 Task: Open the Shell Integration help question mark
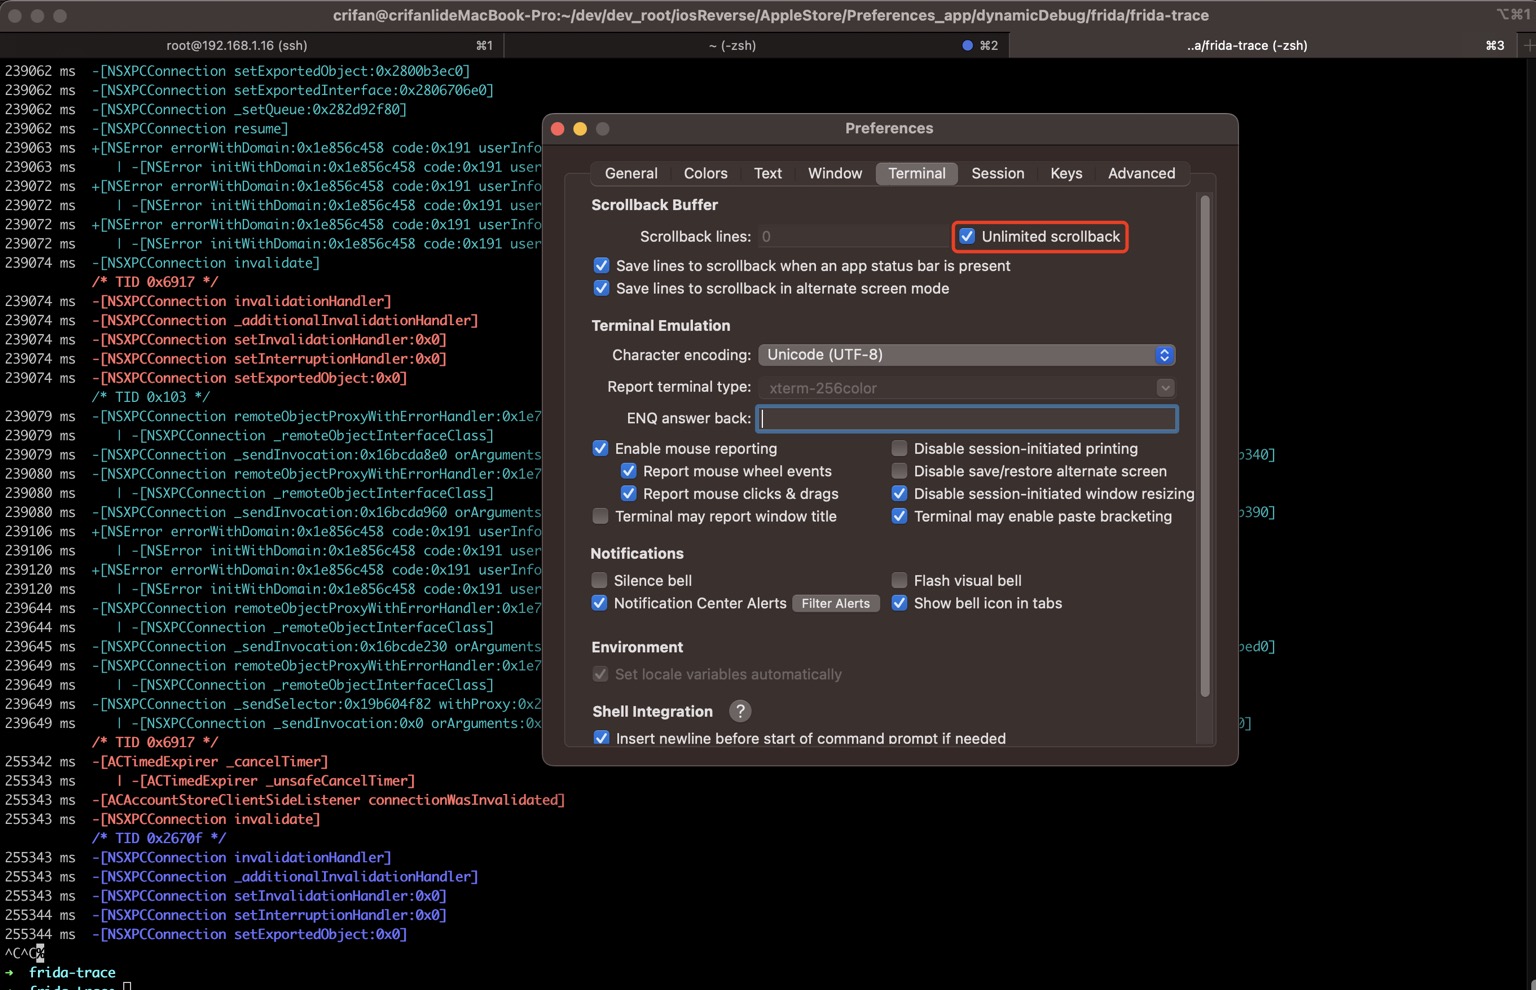click(x=740, y=711)
